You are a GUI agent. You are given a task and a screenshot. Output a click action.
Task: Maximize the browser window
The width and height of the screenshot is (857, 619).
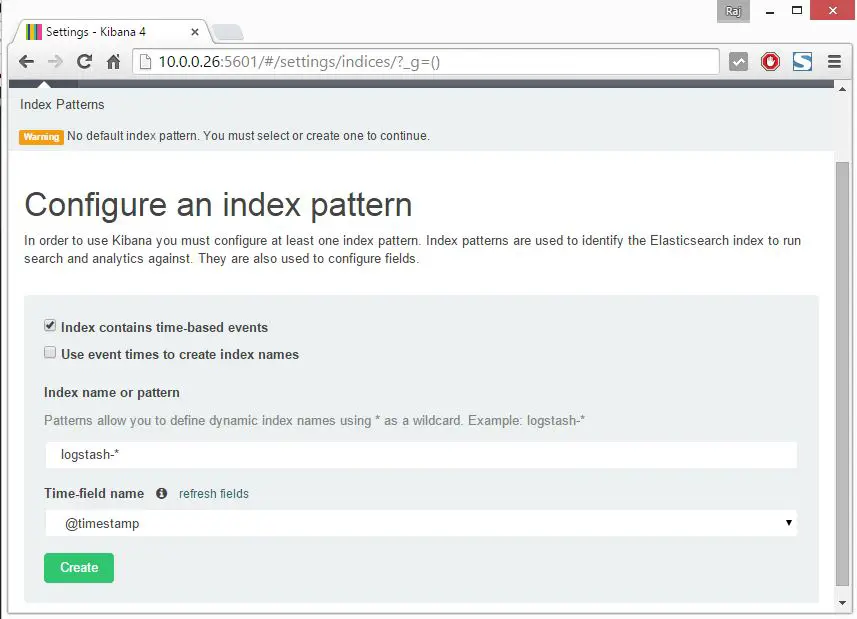click(797, 10)
